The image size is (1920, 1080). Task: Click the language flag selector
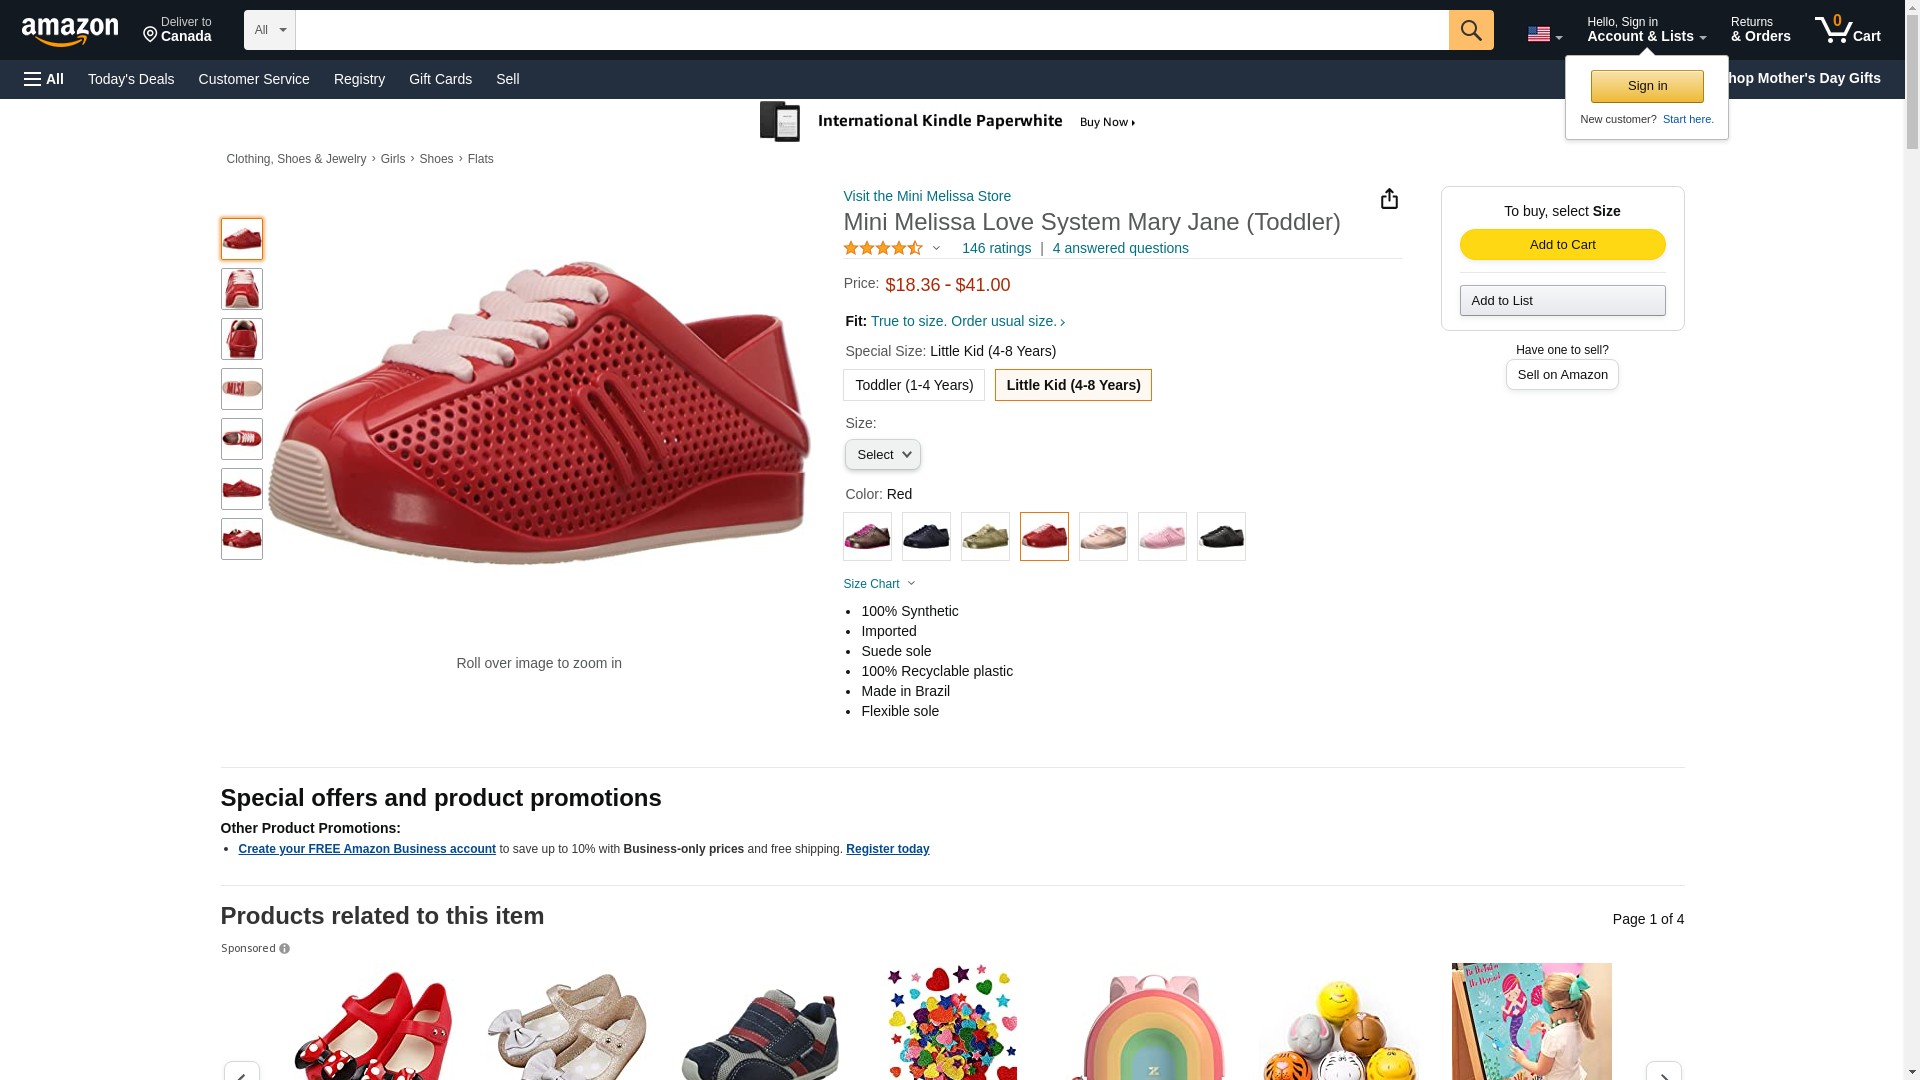[1544, 34]
